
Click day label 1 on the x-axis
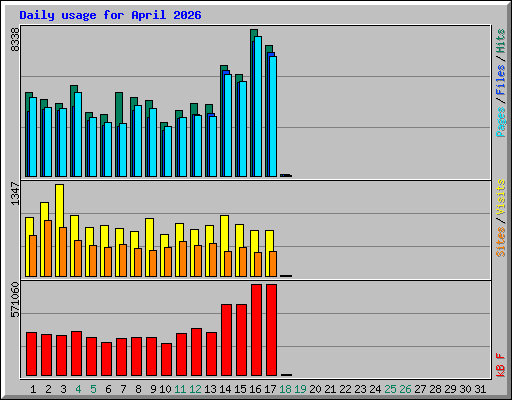tap(33, 389)
